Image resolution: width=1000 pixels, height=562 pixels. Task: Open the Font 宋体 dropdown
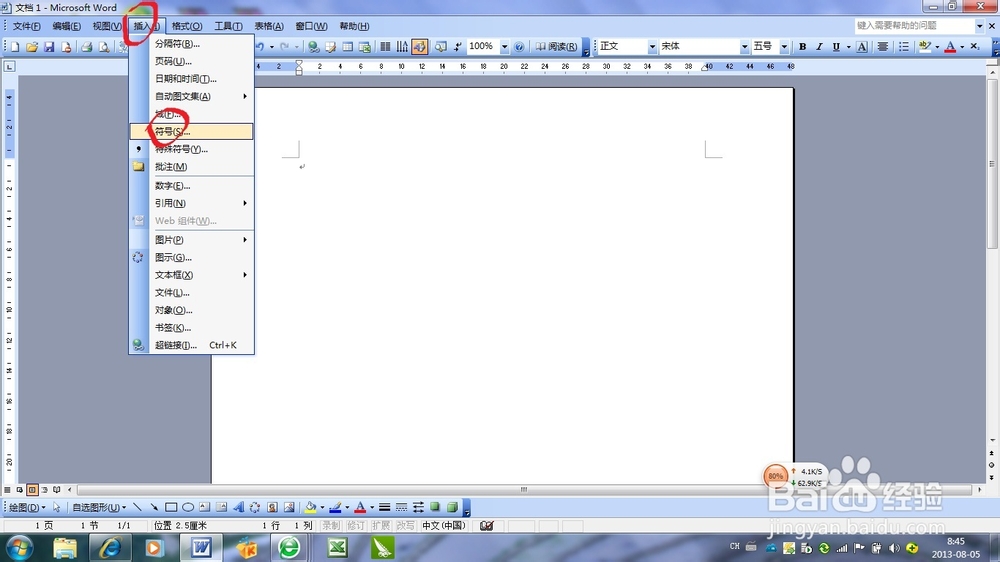[x=744, y=47]
